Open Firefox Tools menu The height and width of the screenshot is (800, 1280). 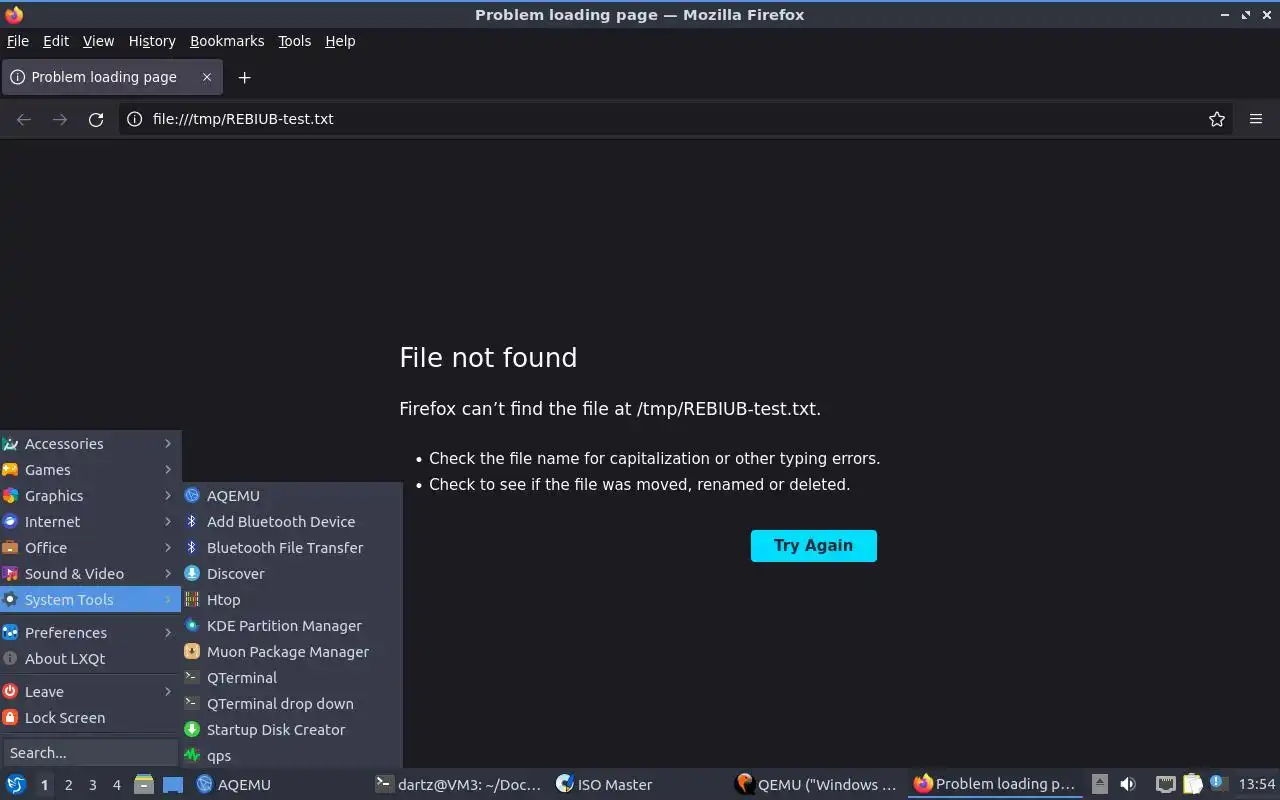pyautogui.click(x=294, y=41)
